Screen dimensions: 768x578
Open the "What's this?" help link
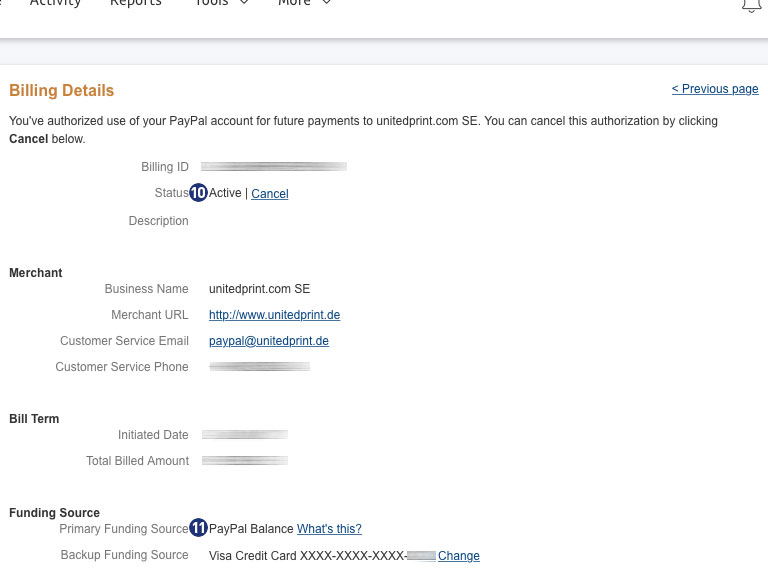pyautogui.click(x=329, y=529)
